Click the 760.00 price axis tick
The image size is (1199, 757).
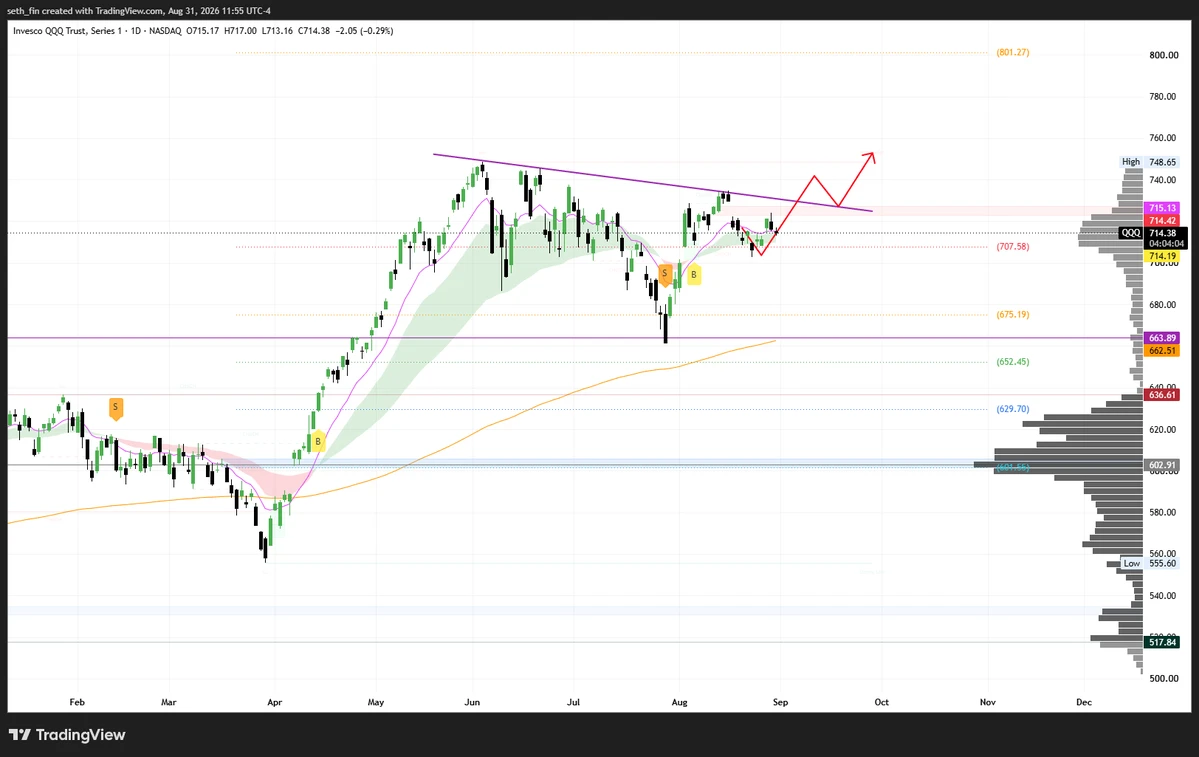(x=1164, y=138)
